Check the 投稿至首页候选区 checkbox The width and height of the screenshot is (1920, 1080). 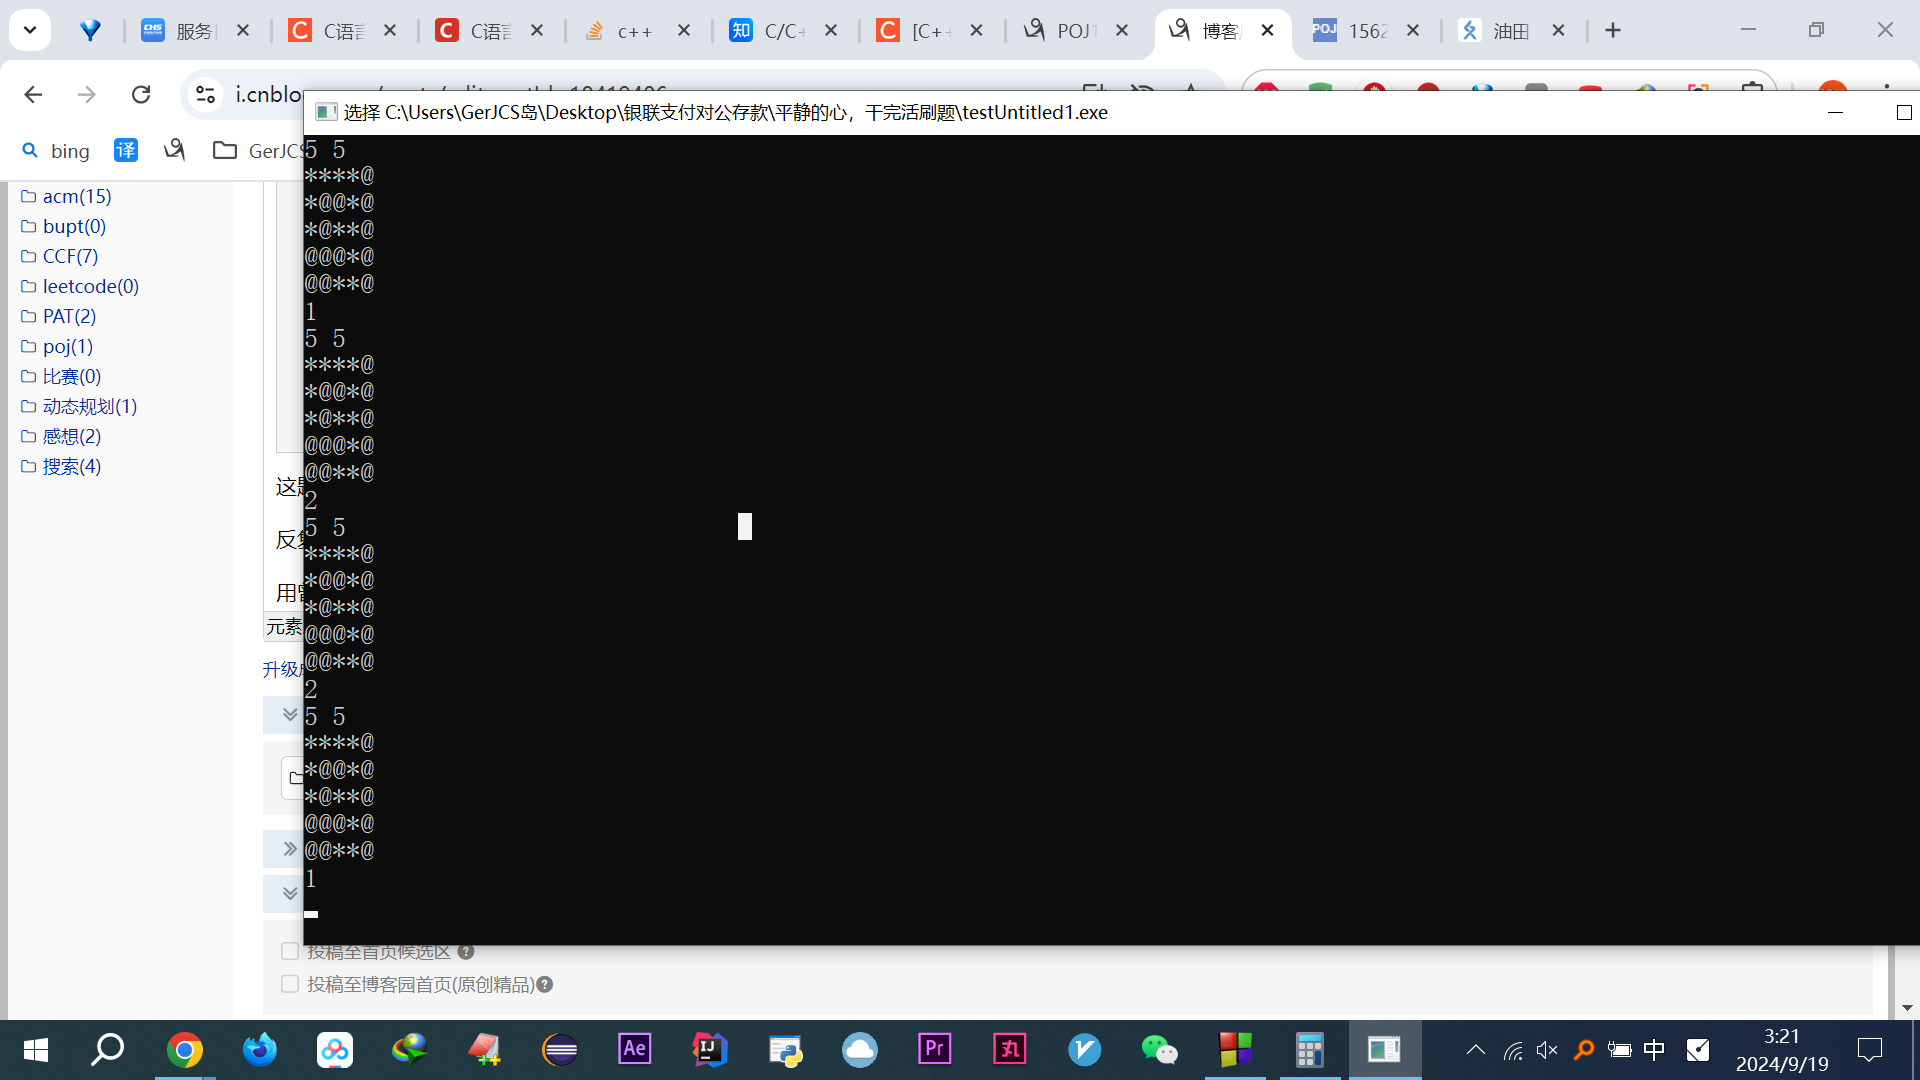tap(290, 951)
